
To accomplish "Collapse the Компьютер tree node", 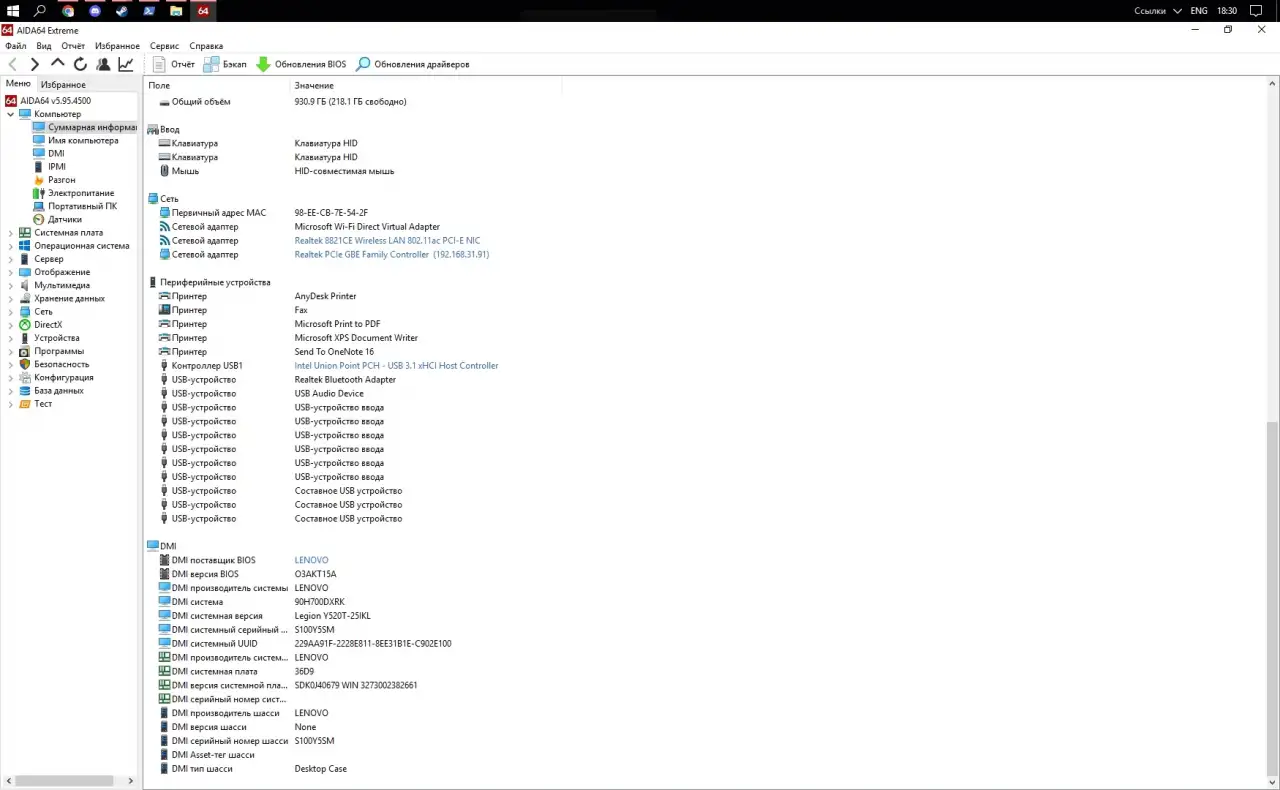I will pos(11,114).
